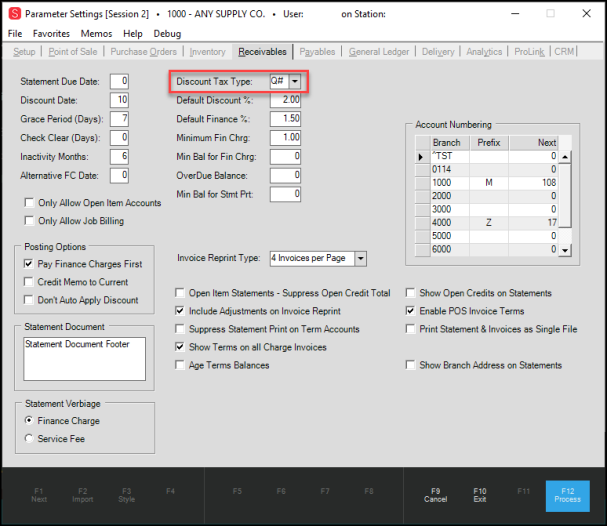Click the Grace Period (Days) field

tap(119, 119)
